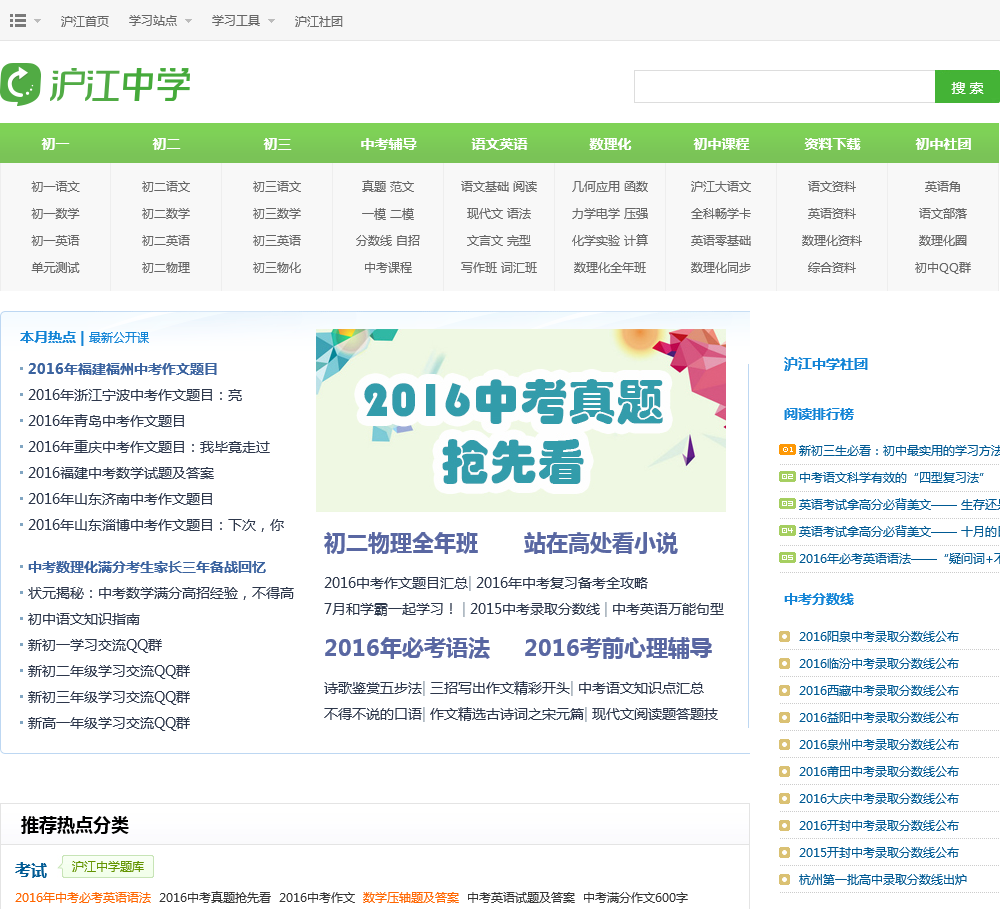Open 2016福建中考数学试题及答案 article
The width and height of the screenshot is (1000, 909).
[x=121, y=473]
